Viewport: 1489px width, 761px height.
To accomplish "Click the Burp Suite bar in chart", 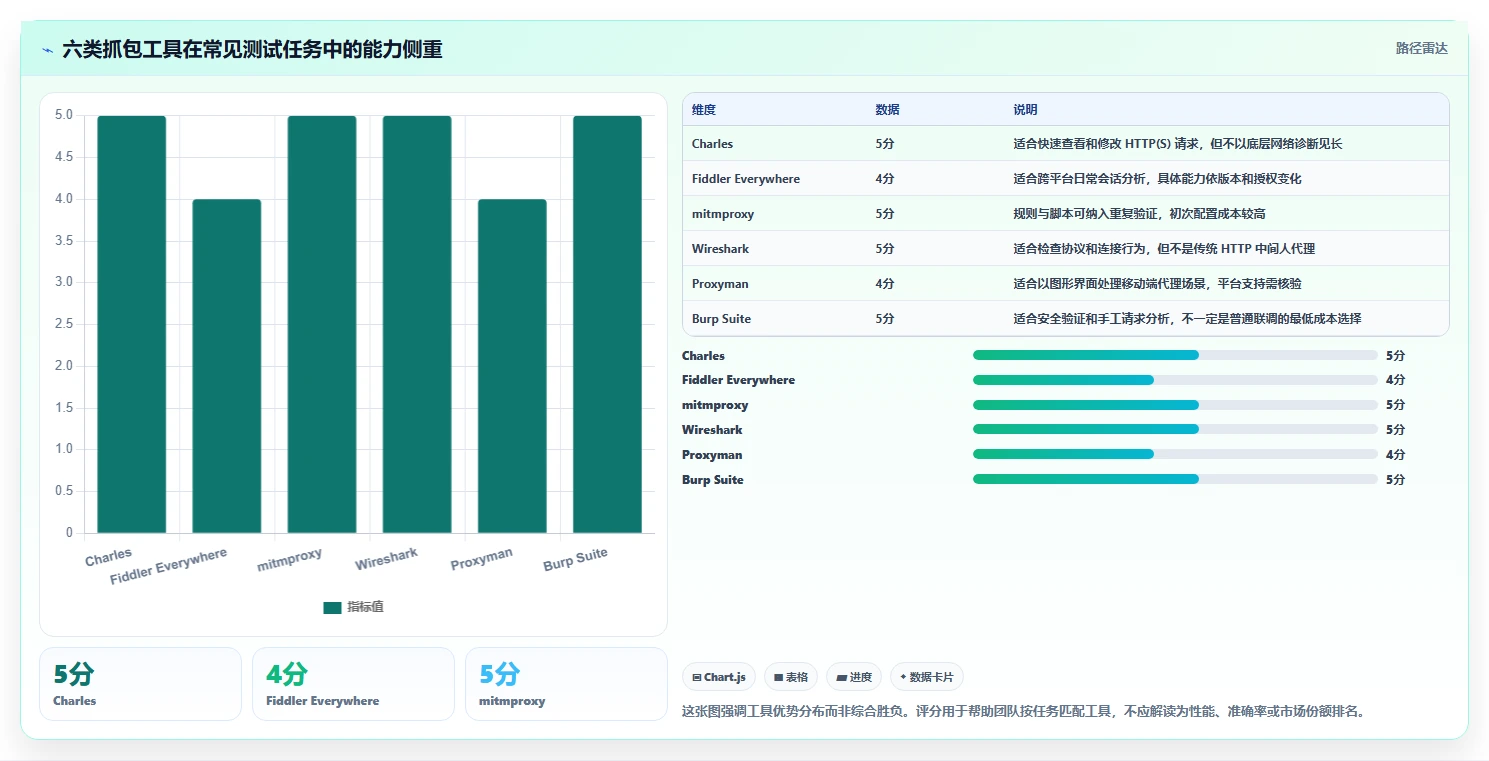I will [x=607, y=324].
